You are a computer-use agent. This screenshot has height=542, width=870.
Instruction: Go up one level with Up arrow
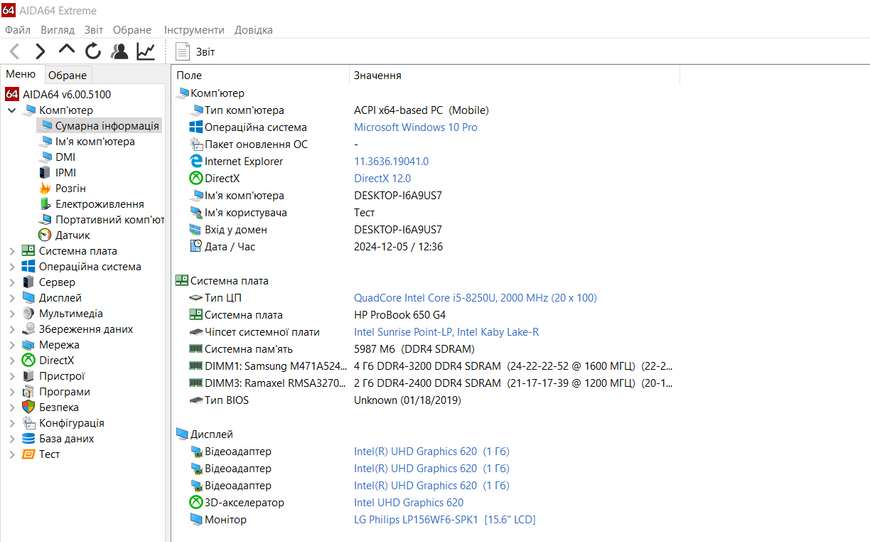67,49
